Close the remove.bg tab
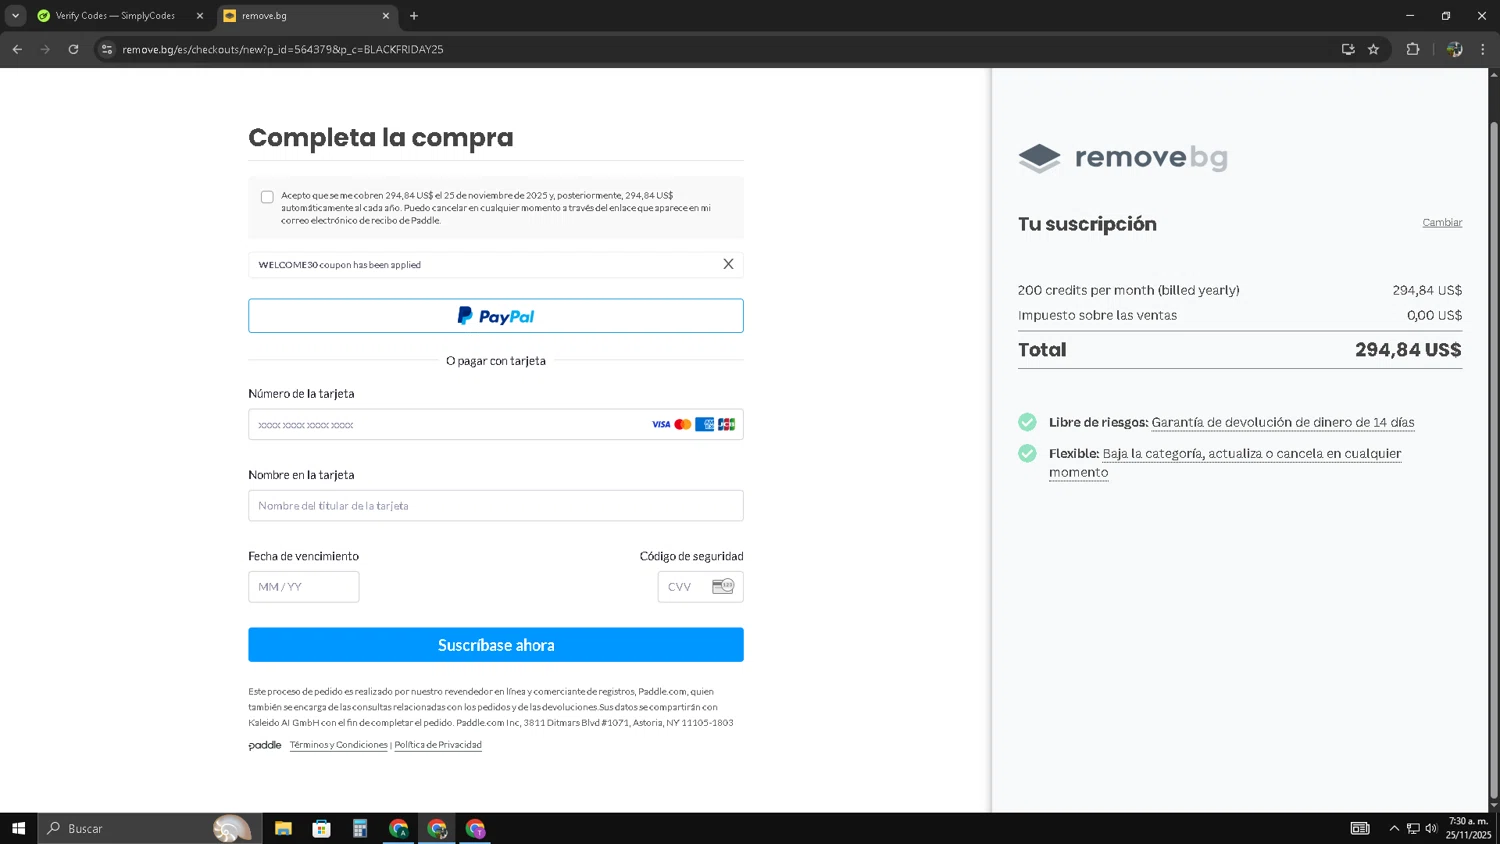Screen dimensions: 1500x844 click(386, 16)
